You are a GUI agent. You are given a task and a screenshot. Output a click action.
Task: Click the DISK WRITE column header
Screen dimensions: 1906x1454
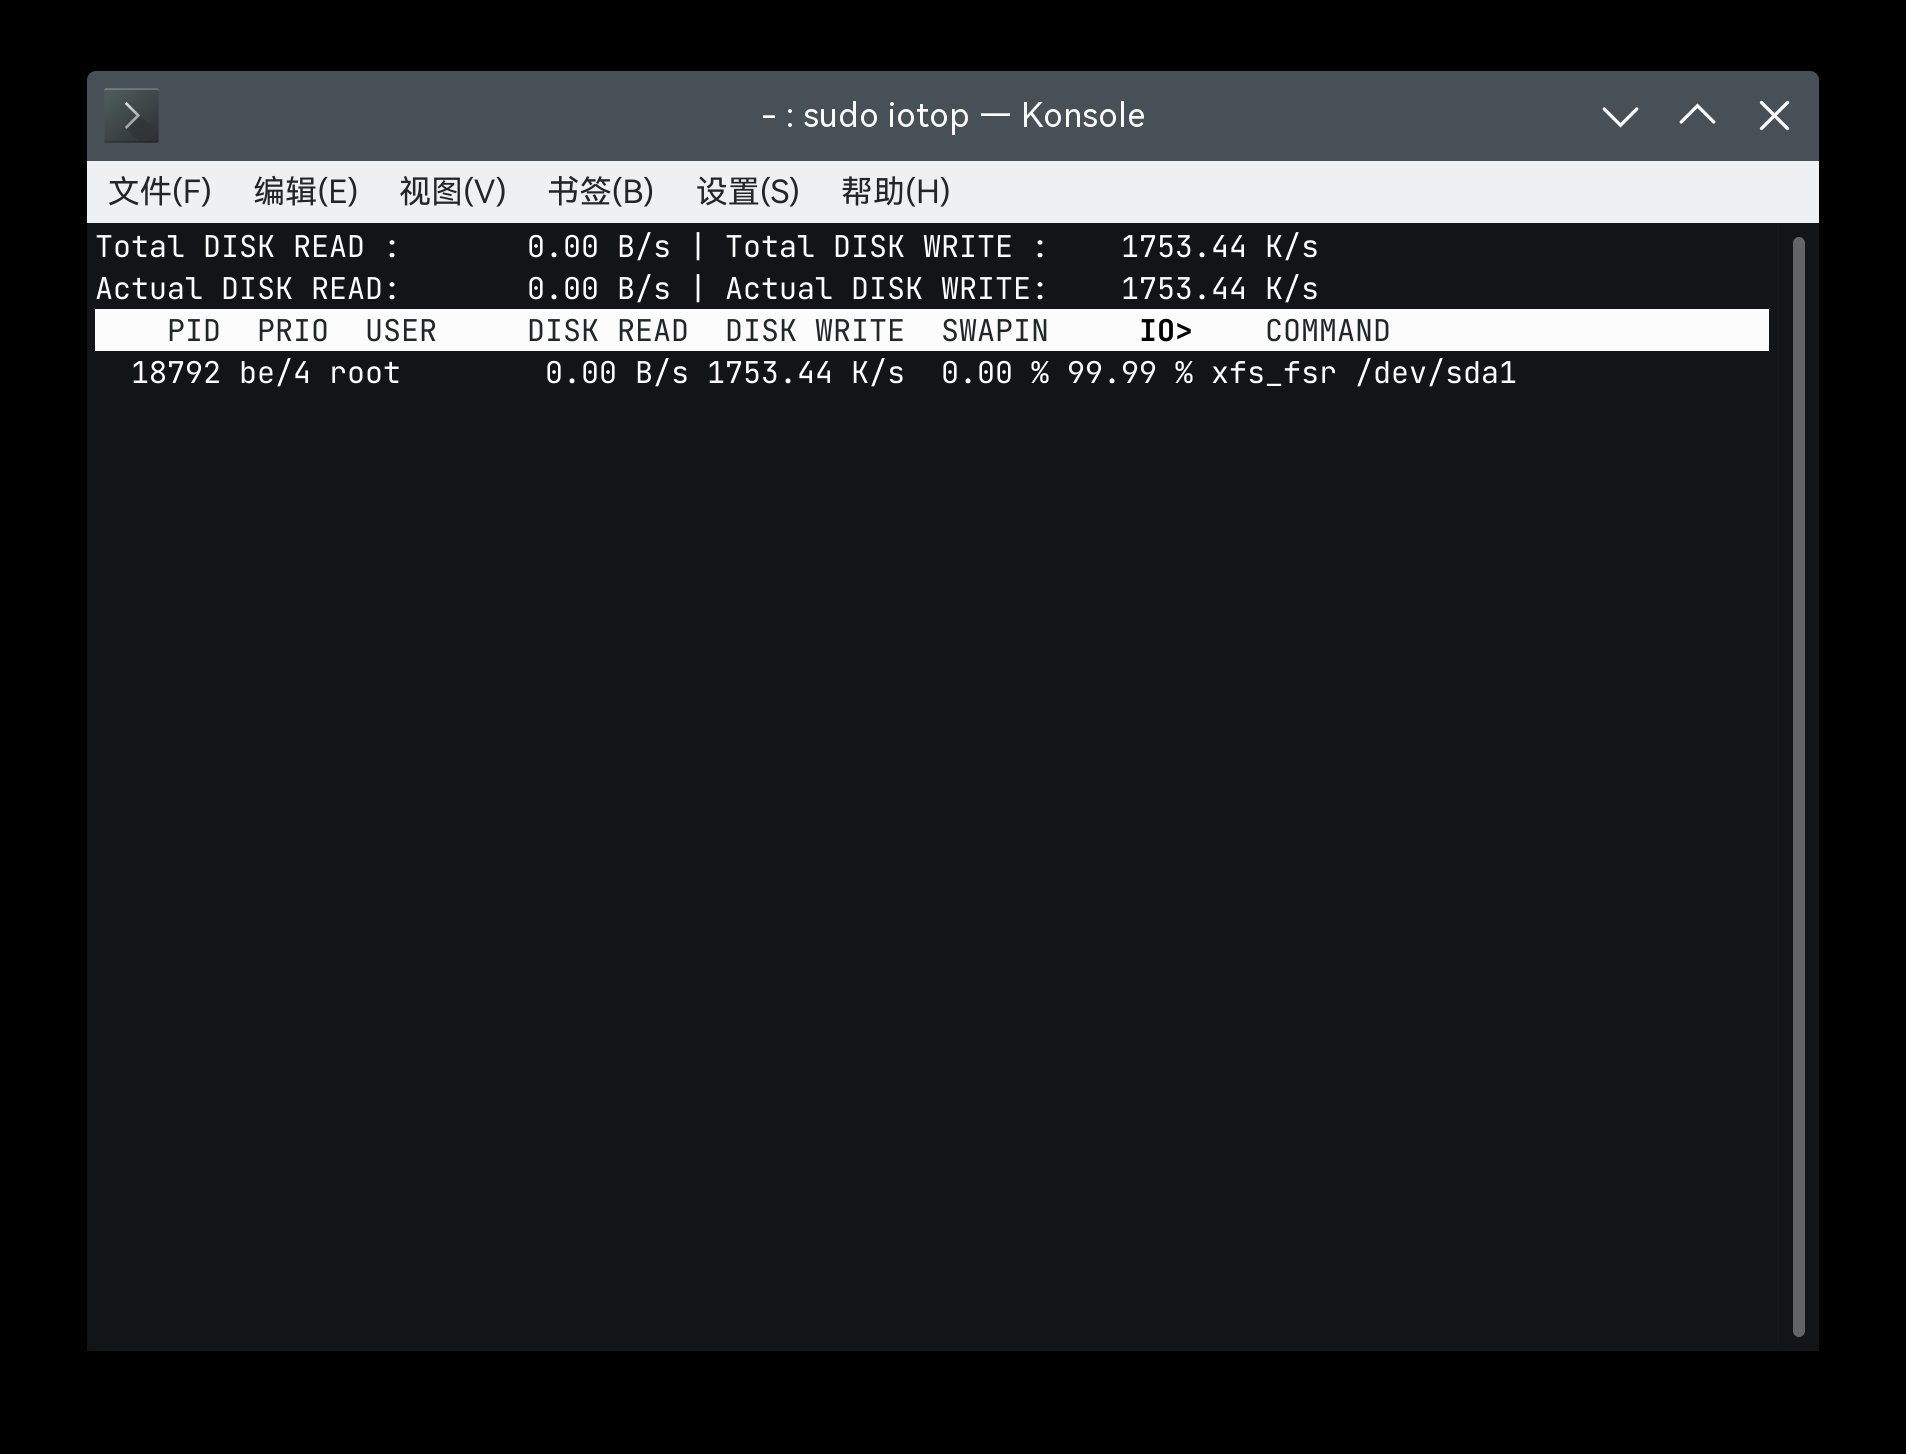click(815, 331)
